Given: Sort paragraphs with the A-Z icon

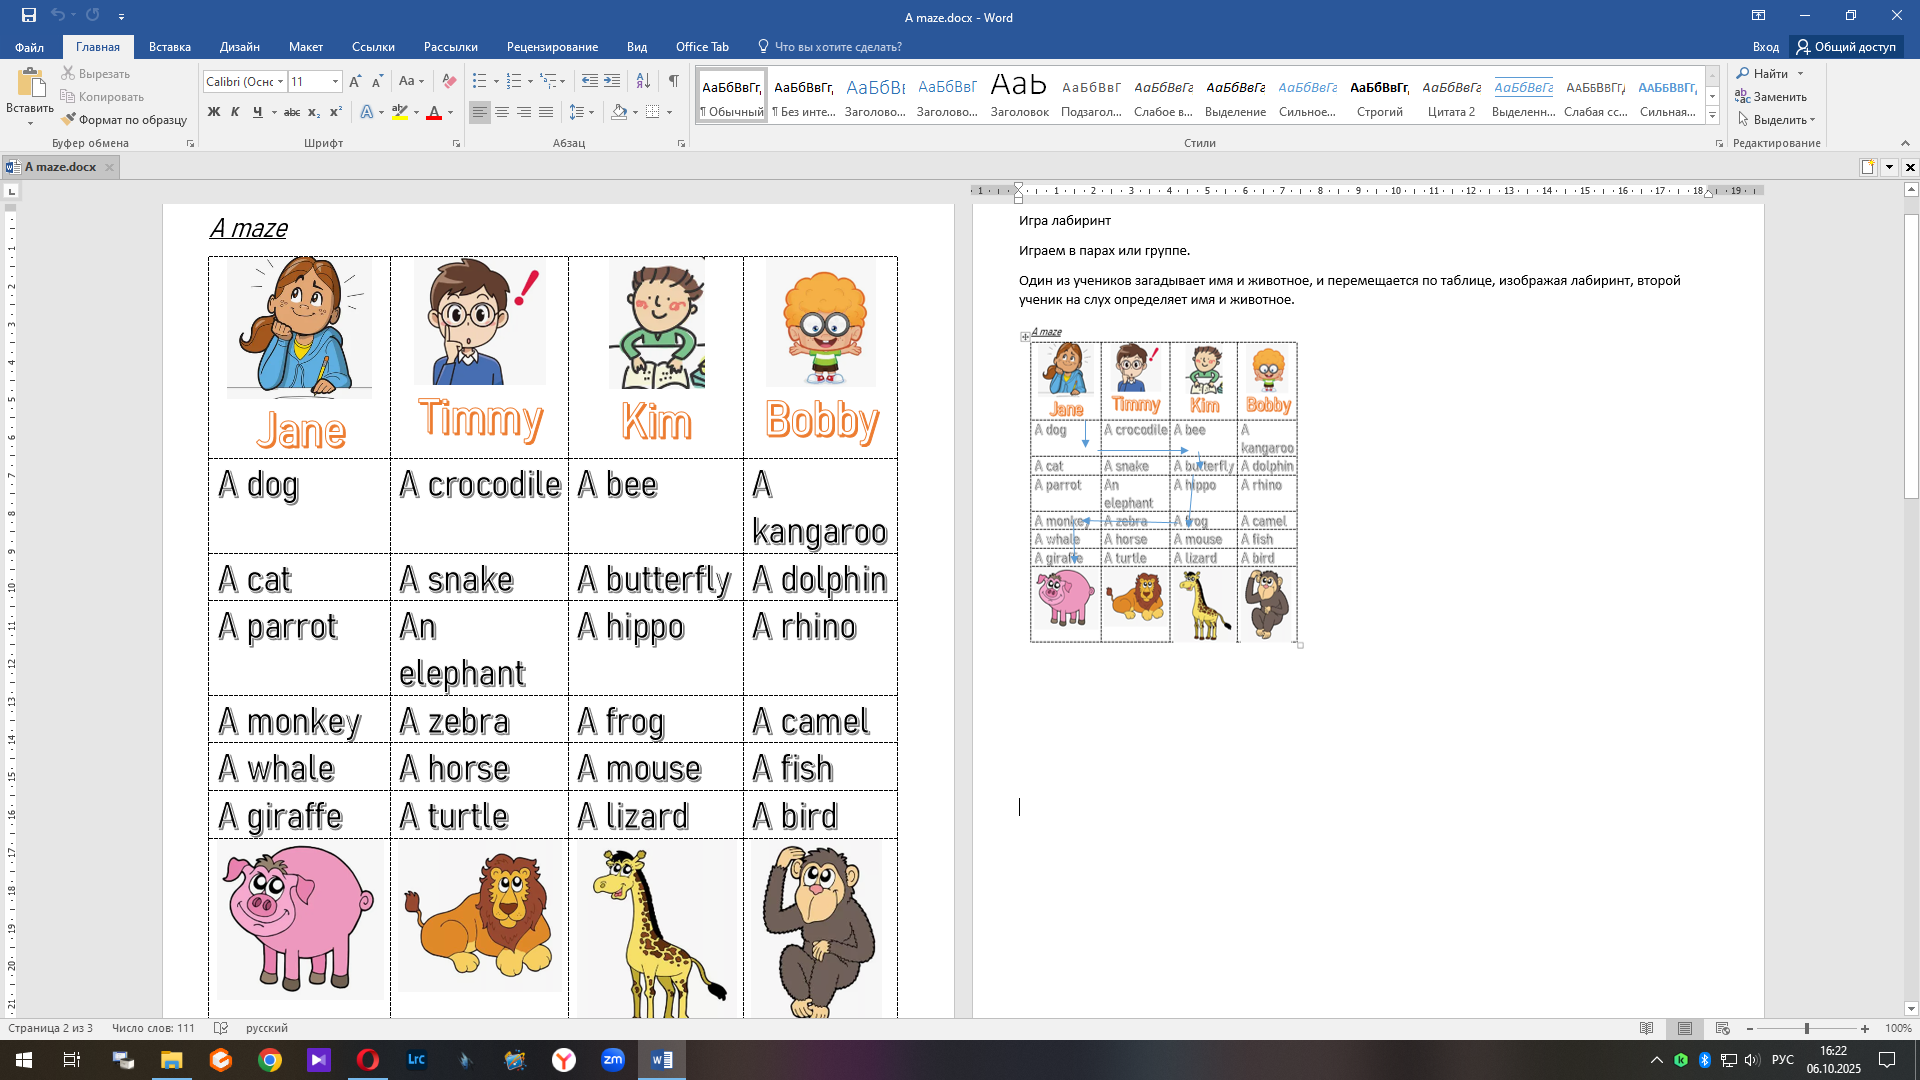Looking at the screenshot, I should coord(643,82).
